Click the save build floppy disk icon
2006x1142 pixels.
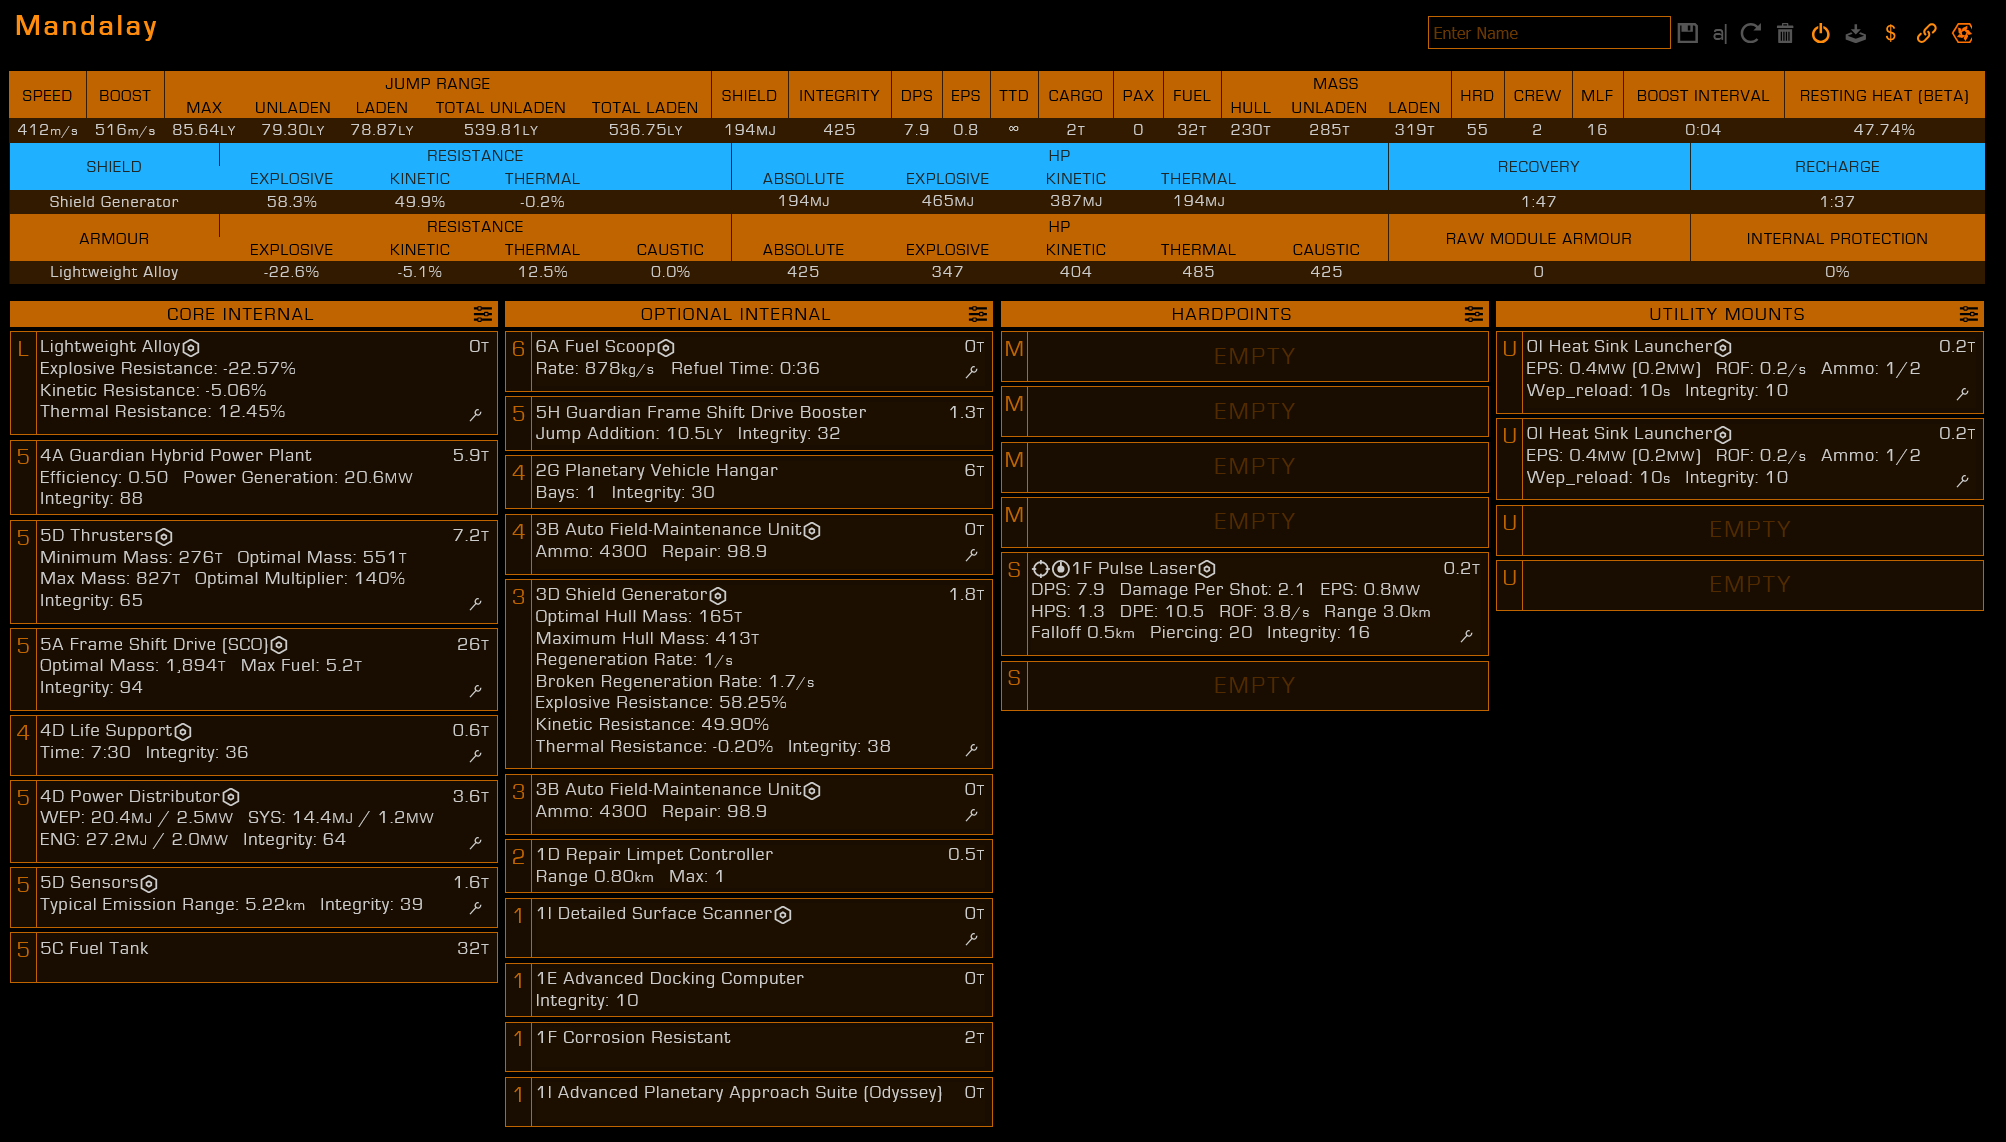1688,33
